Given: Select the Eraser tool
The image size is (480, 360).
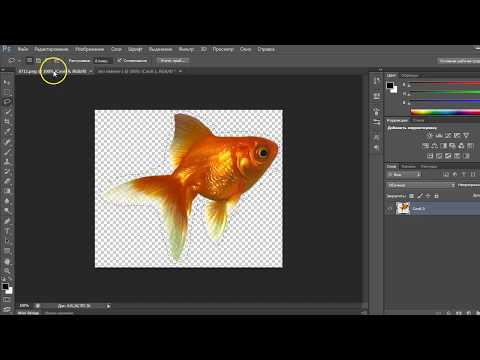Looking at the screenshot, I should click(x=7, y=182).
